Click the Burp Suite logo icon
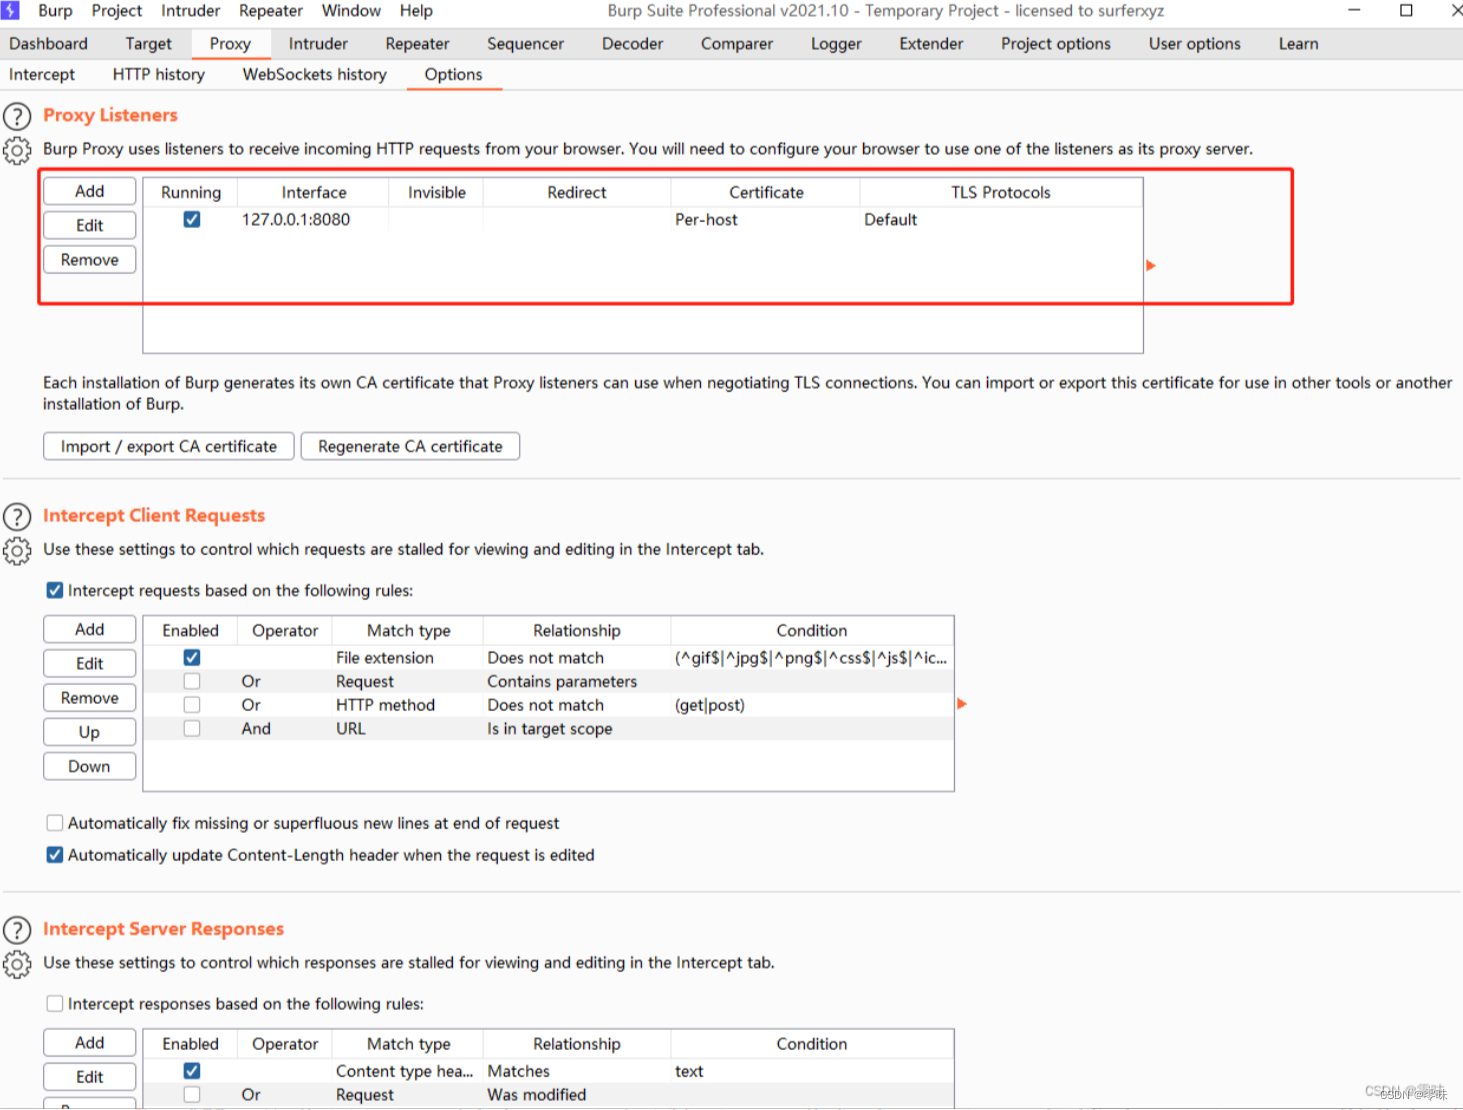The width and height of the screenshot is (1463, 1110). [x=10, y=10]
